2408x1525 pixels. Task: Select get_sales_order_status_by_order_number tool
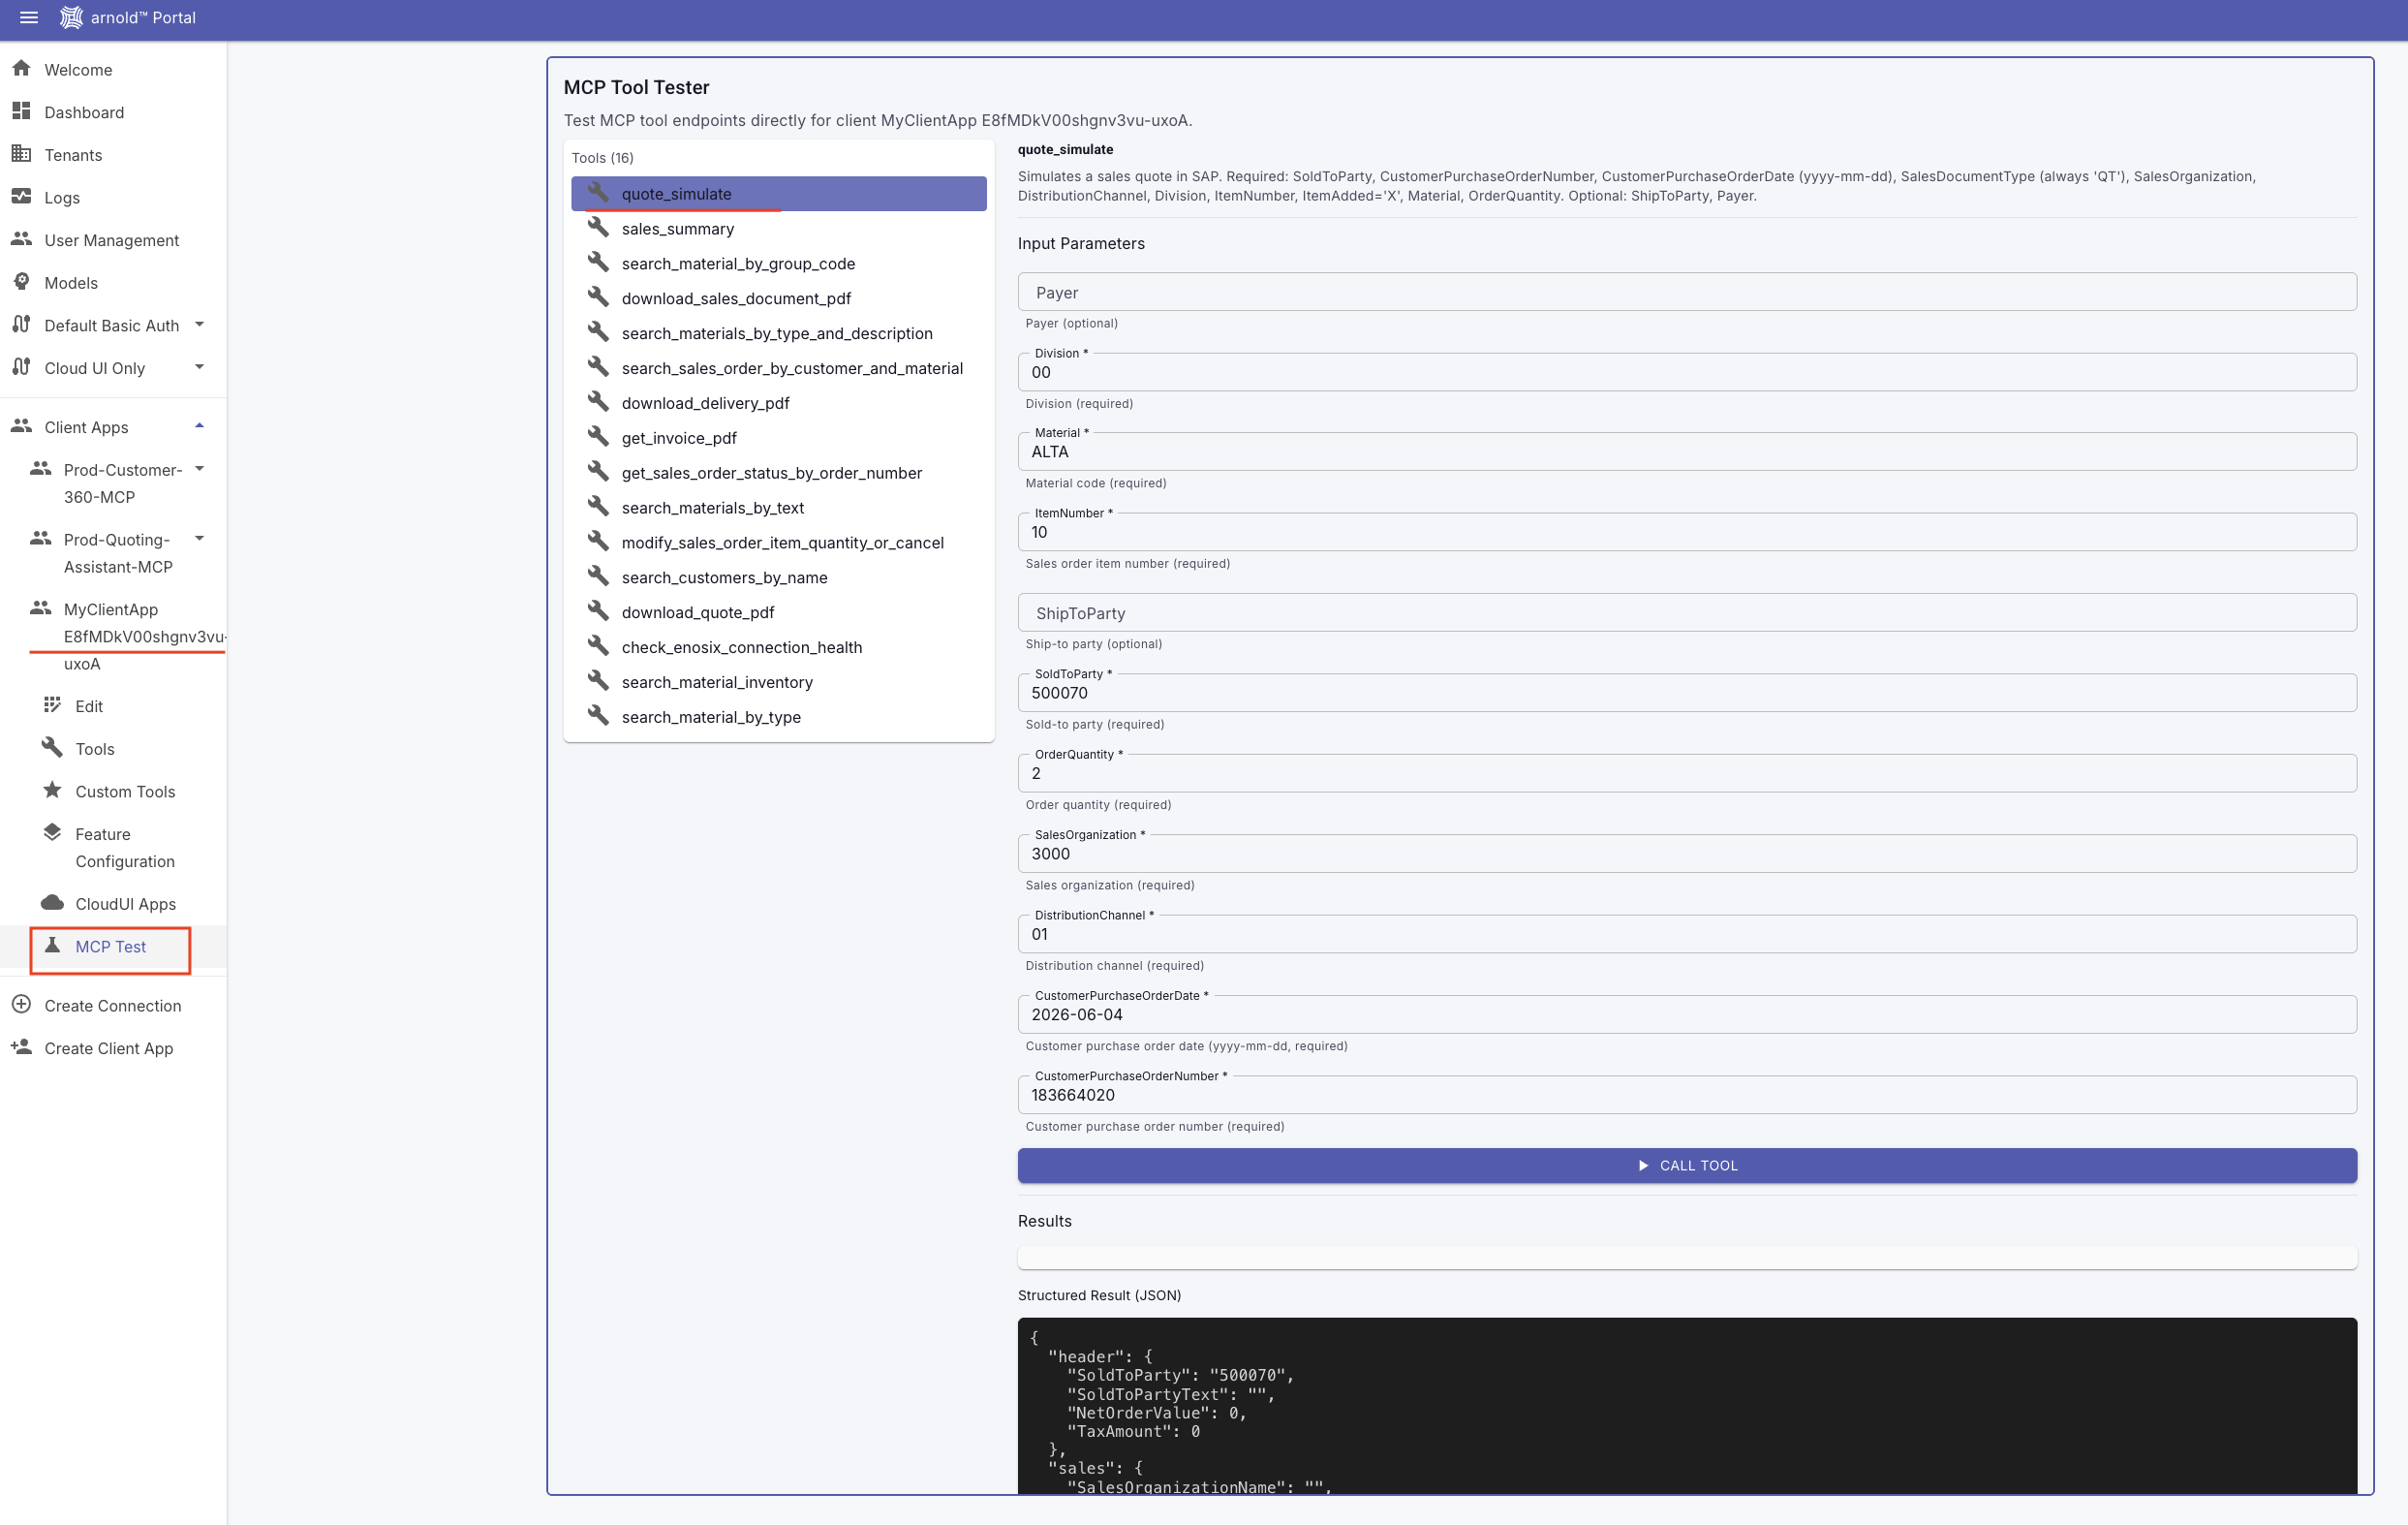[778, 473]
